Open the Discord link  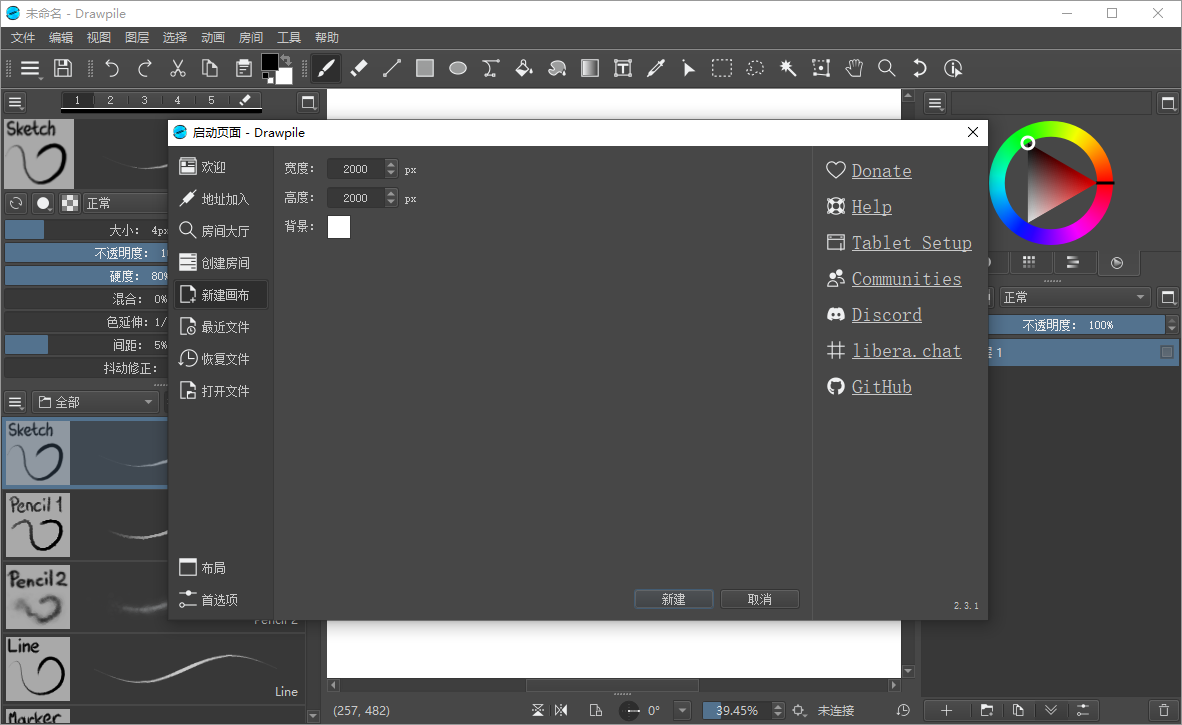point(886,315)
